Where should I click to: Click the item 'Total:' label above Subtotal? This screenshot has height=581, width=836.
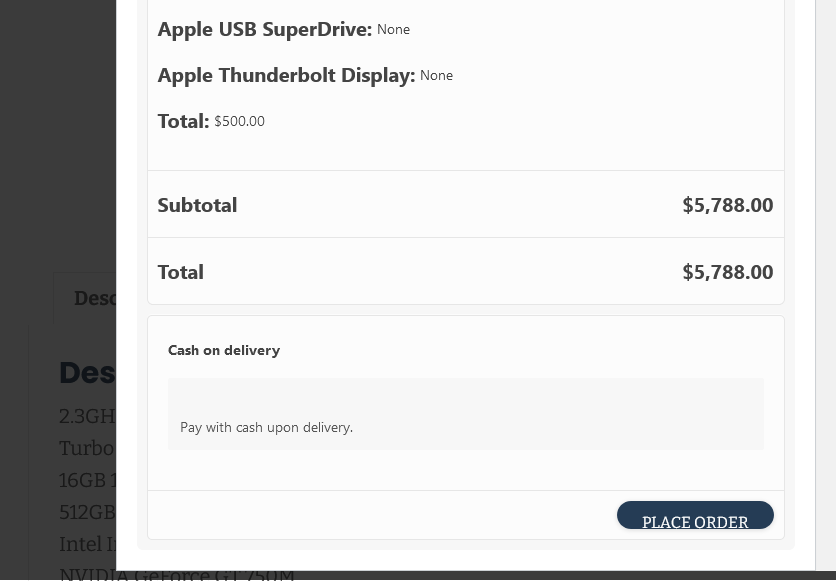[183, 122]
